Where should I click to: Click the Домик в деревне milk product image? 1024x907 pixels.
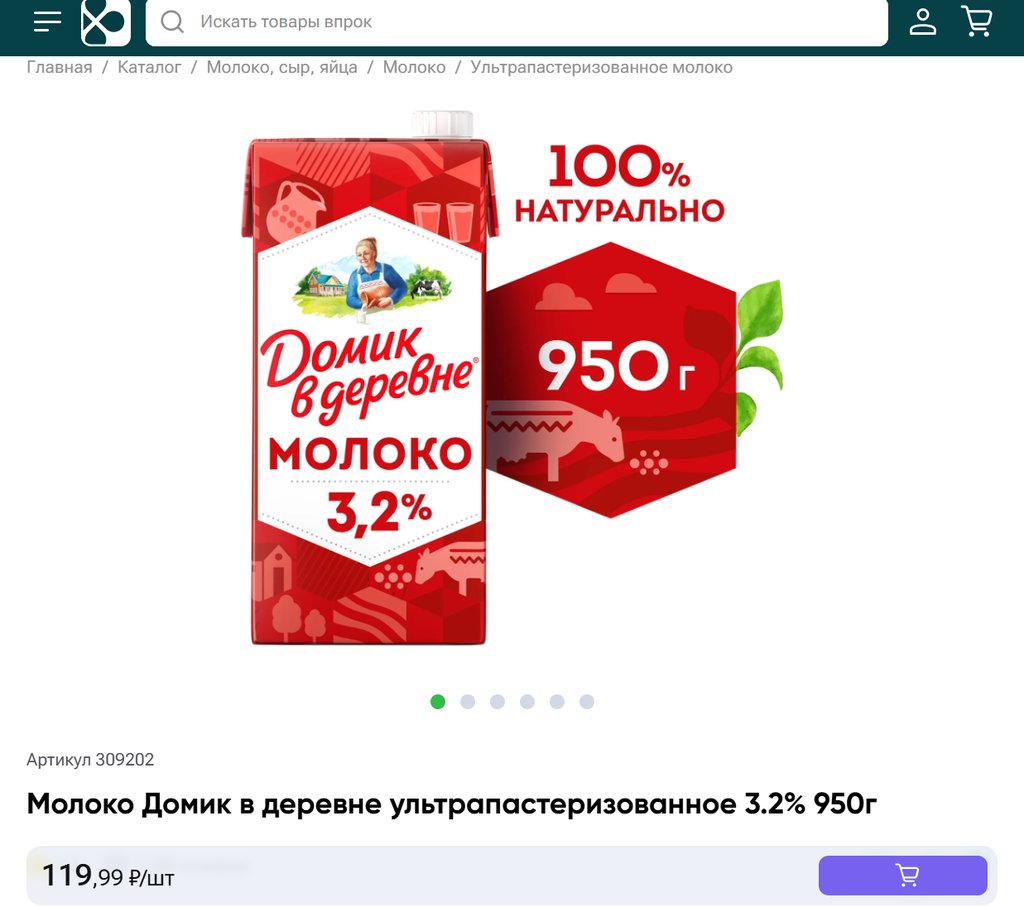tap(511, 379)
